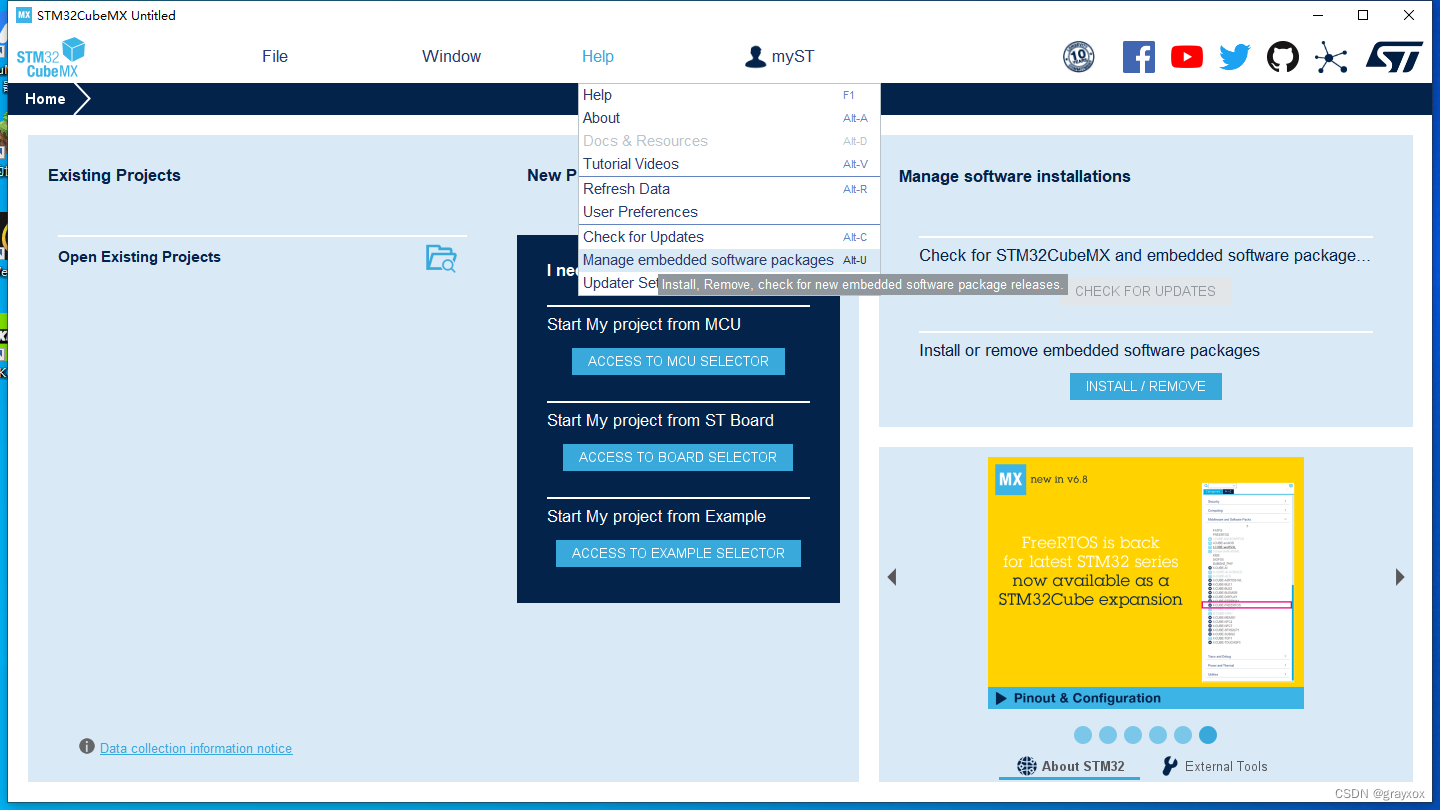Open the GitHub icon link
The height and width of the screenshot is (810, 1440).
click(1283, 57)
